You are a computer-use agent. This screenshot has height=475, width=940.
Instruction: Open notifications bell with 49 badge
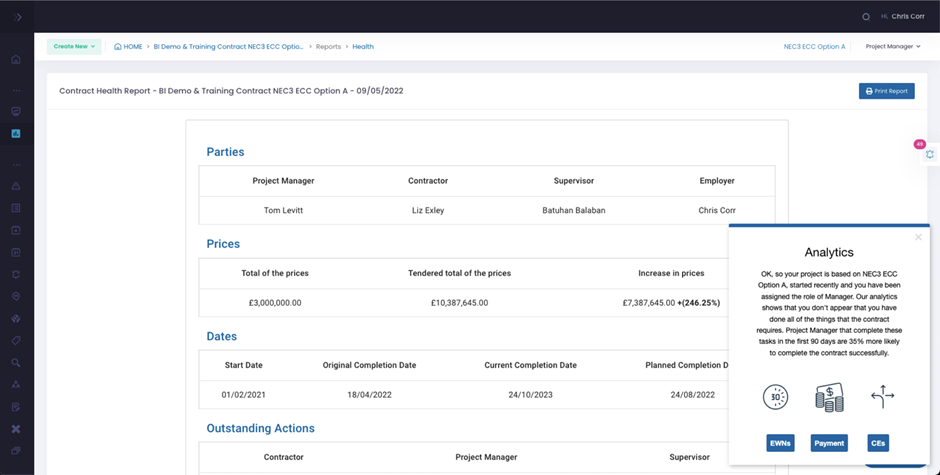click(929, 154)
